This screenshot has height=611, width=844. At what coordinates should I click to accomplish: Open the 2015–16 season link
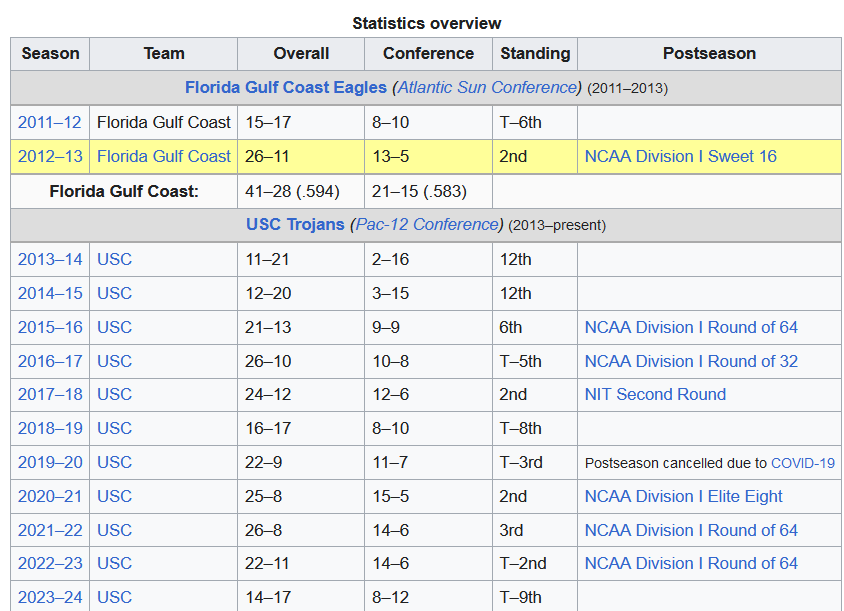point(50,327)
